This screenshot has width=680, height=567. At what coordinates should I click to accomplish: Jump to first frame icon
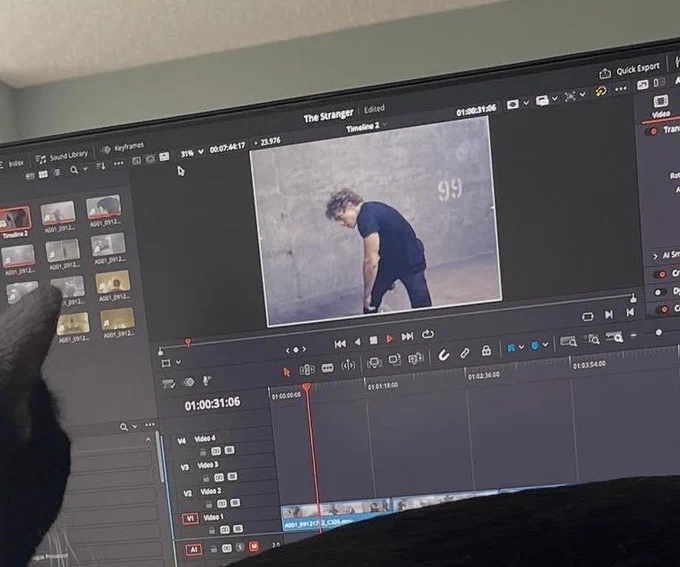[340, 344]
